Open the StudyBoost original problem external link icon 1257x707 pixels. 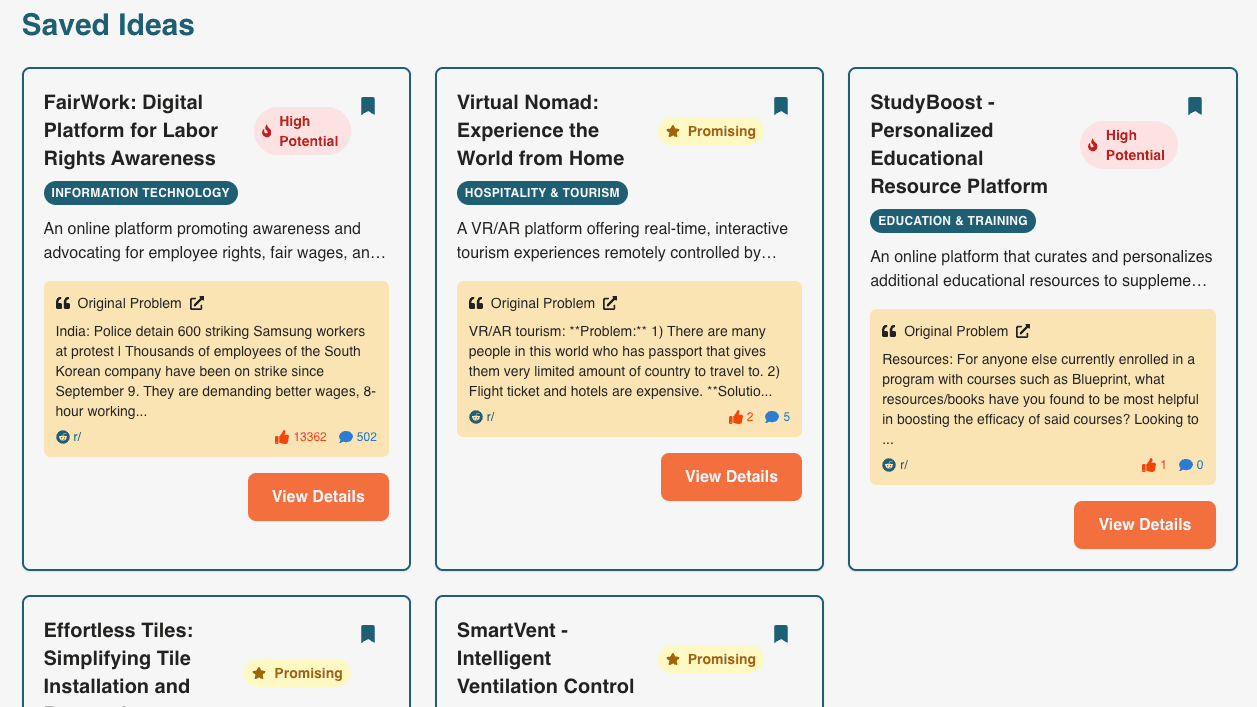(1023, 331)
